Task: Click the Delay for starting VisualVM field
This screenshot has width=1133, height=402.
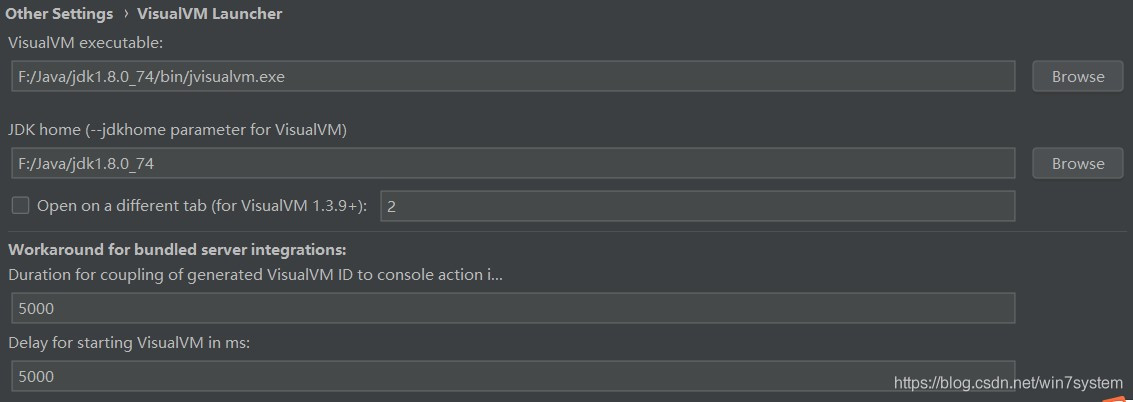Action: pos(512,376)
